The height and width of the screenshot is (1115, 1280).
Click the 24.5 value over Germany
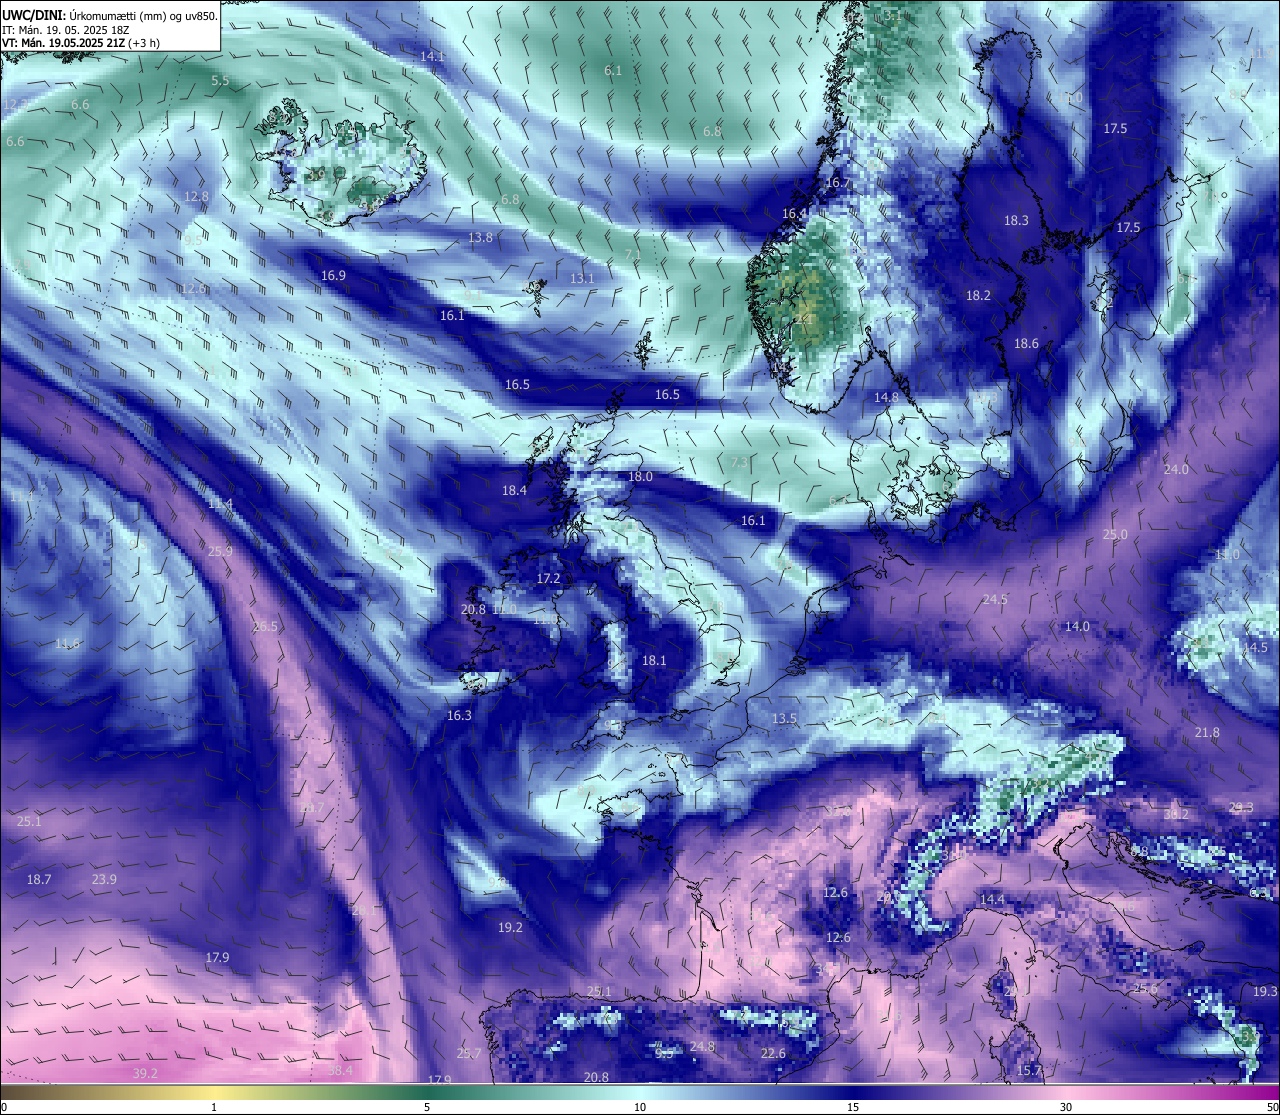(995, 599)
